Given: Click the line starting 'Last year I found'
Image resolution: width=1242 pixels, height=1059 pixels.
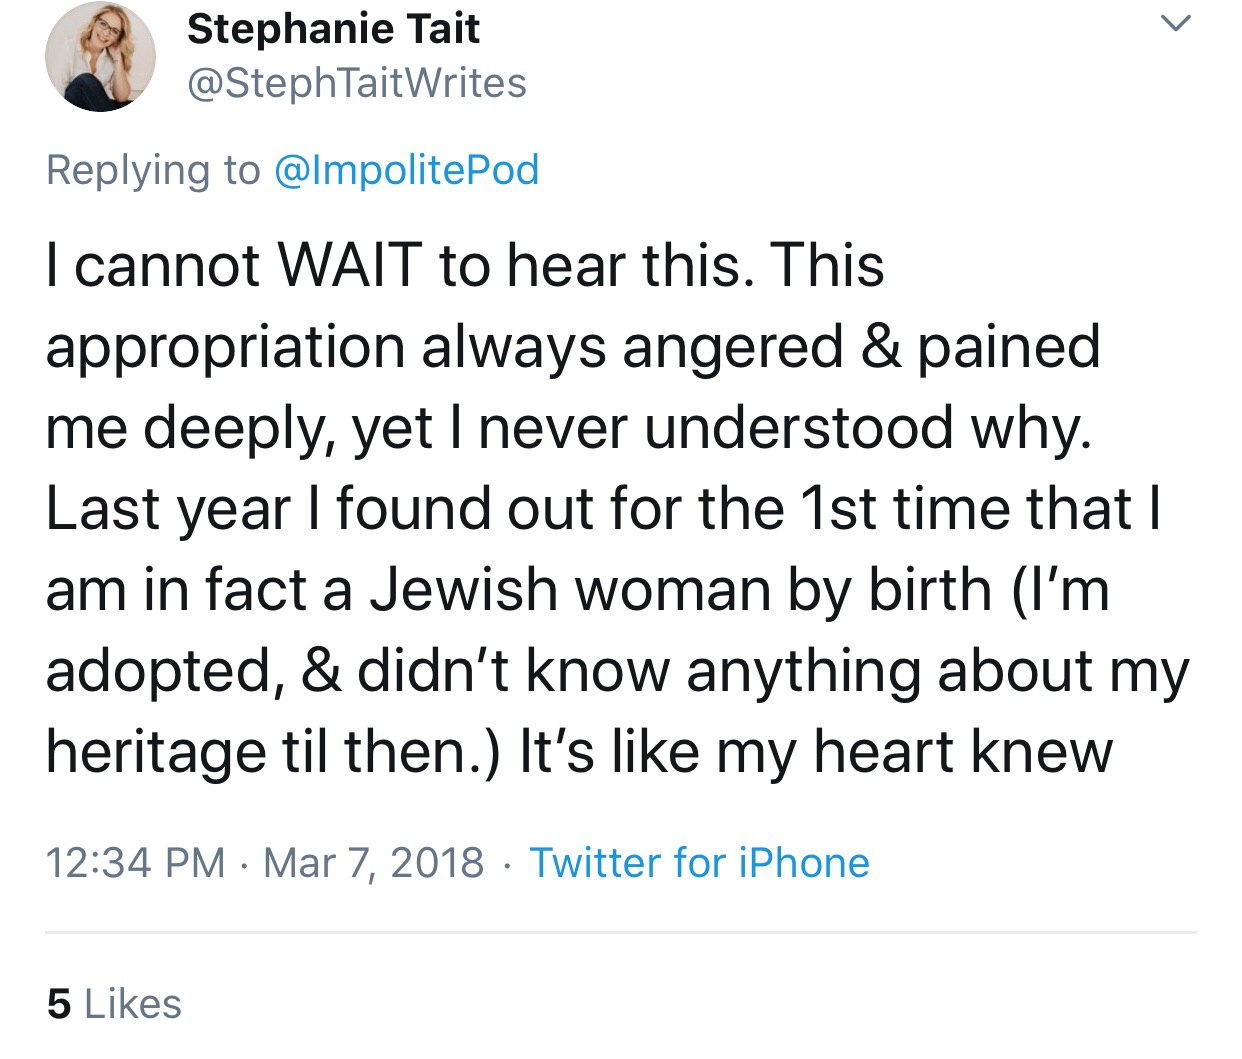Looking at the screenshot, I should (x=603, y=509).
